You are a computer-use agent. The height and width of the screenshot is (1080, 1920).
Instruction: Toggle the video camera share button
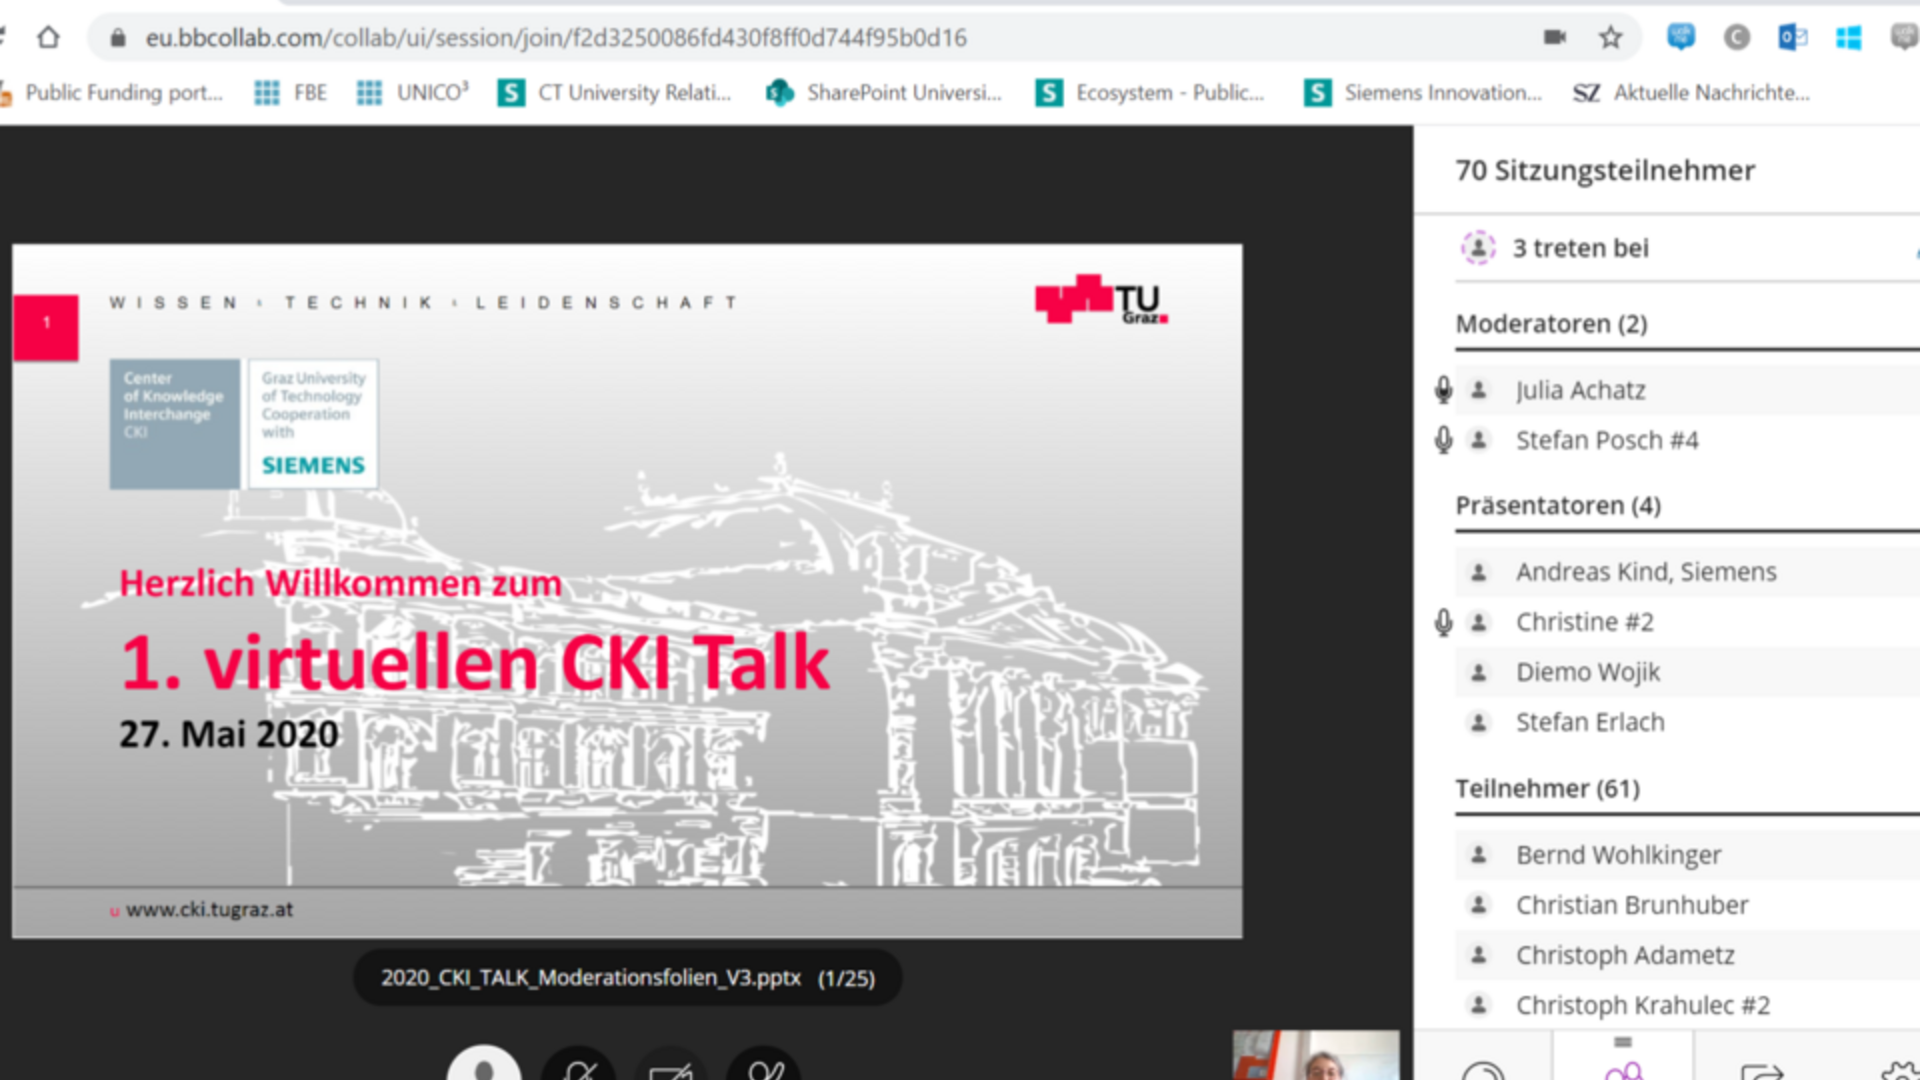pyautogui.click(x=671, y=1064)
